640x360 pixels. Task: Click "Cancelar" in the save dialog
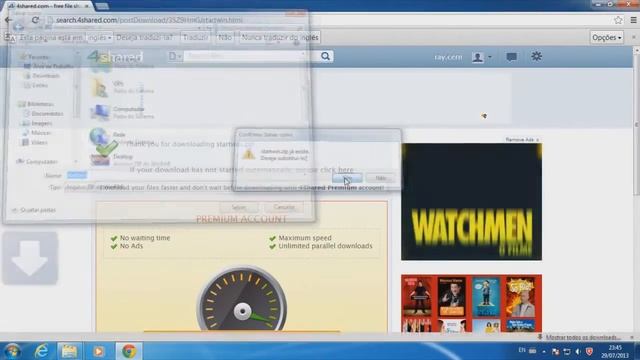click(284, 207)
